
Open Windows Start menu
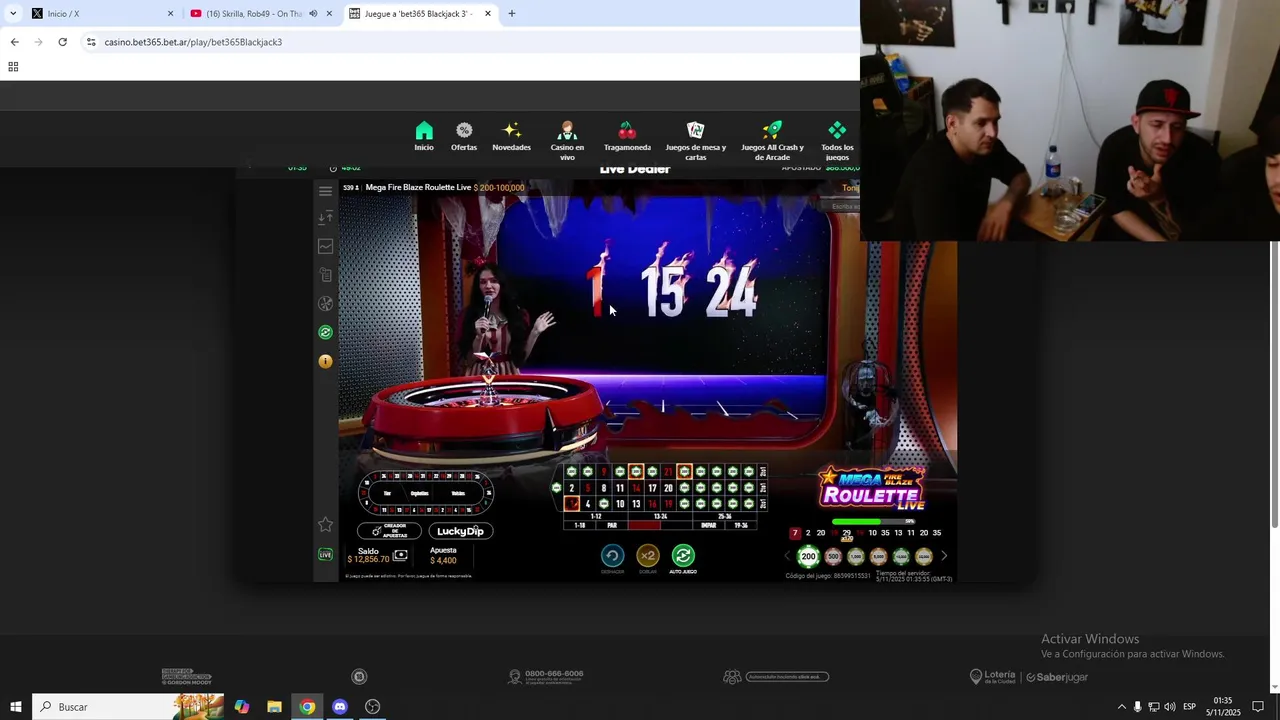[15, 707]
